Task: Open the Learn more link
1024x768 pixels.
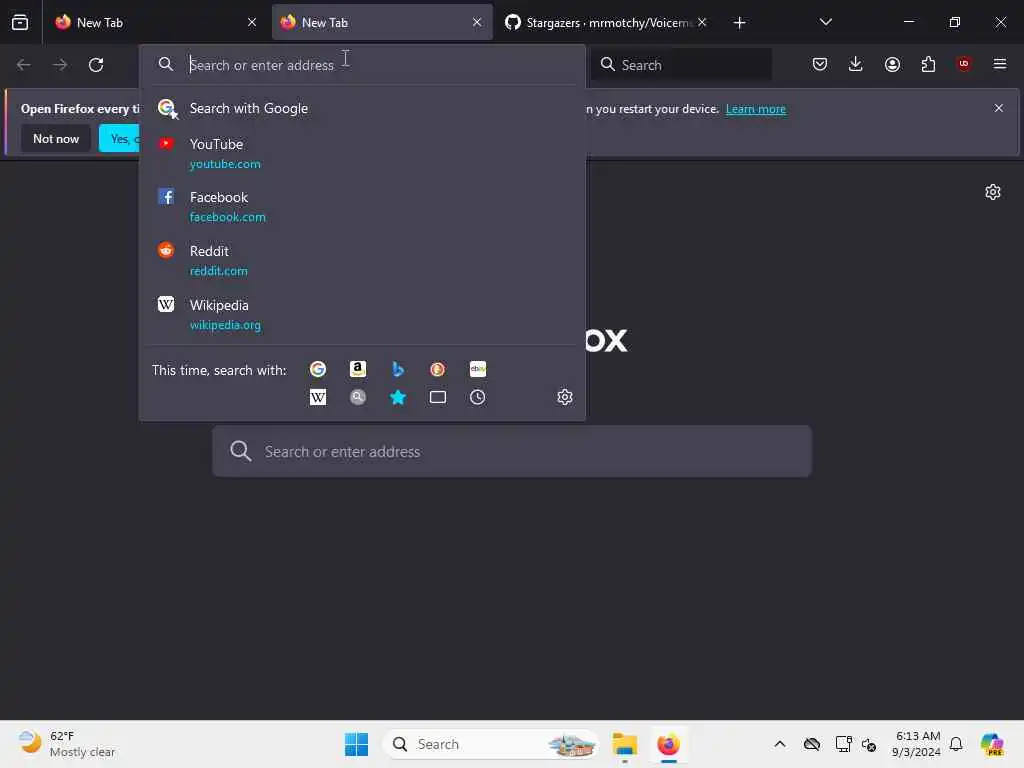Action: point(756,109)
